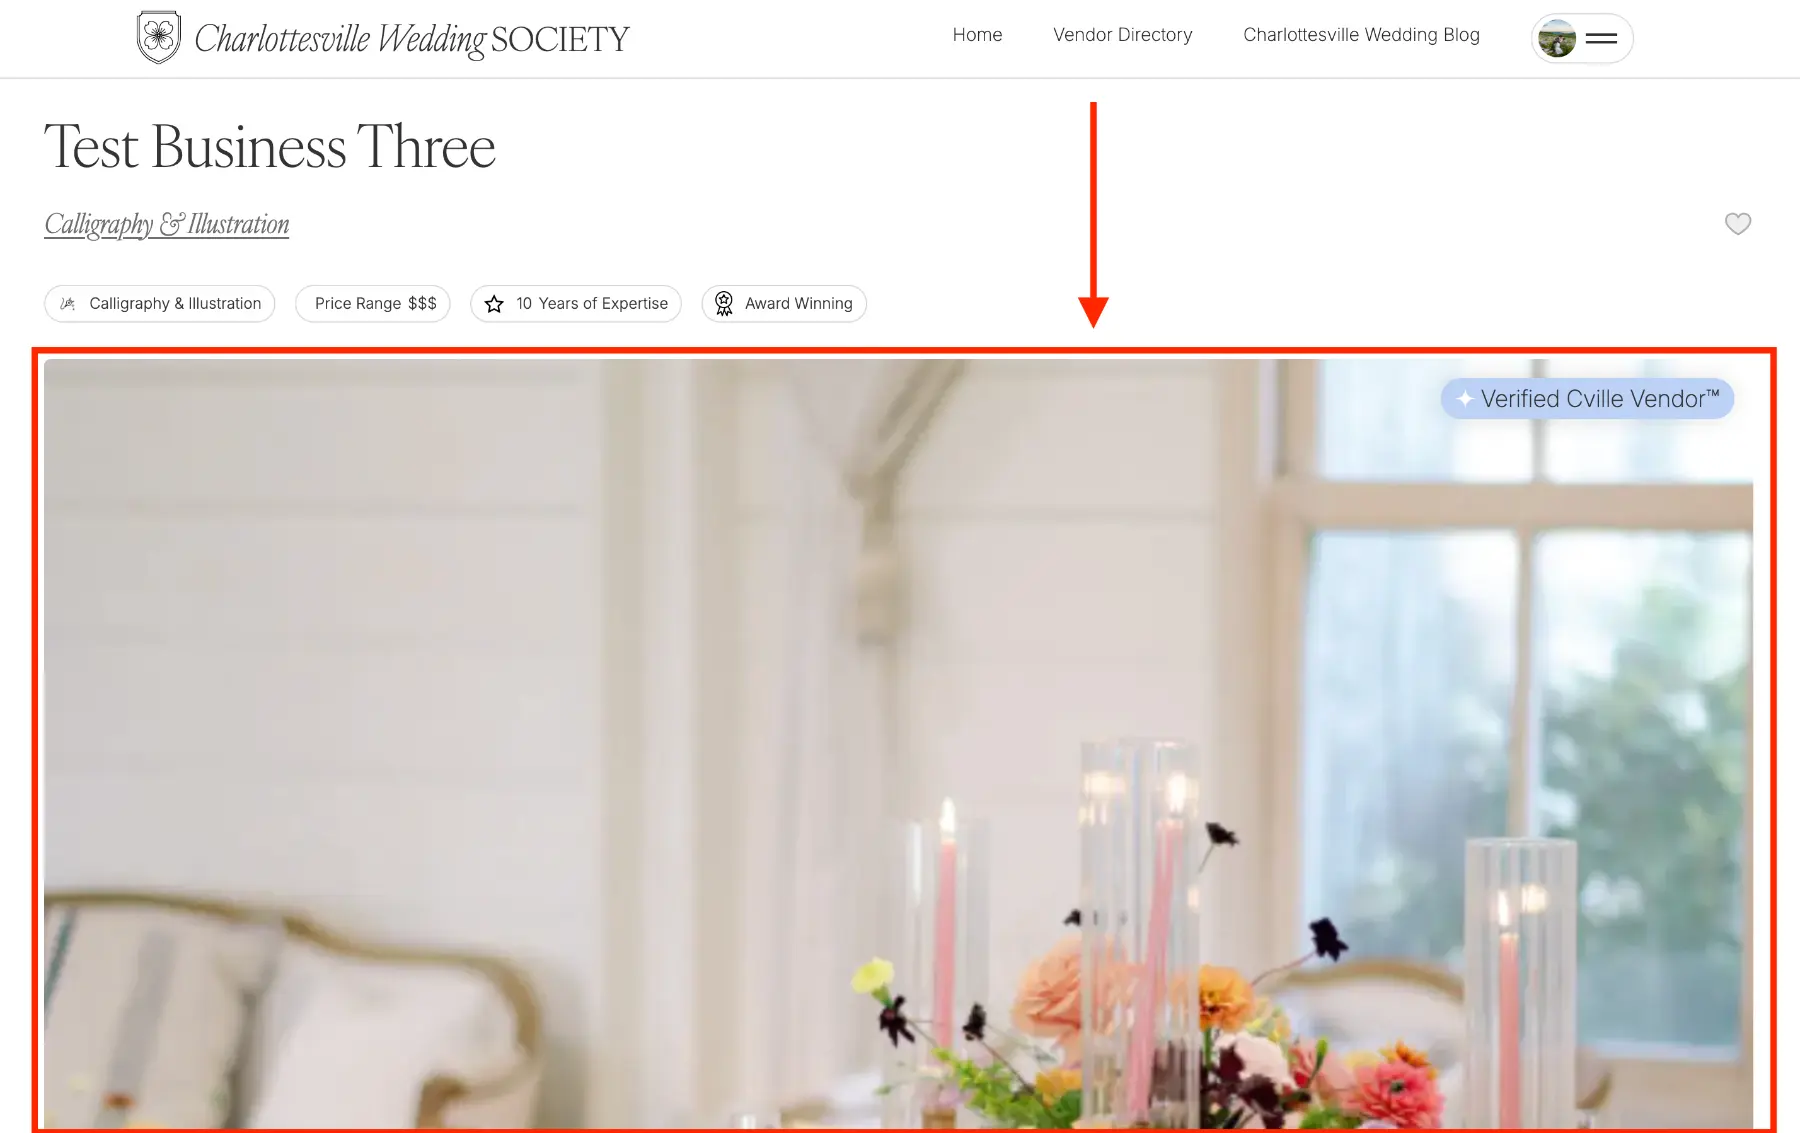Click the Award Winning tag
The height and width of the screenshot is (1133, 1800).
click(x=784, y=304)
